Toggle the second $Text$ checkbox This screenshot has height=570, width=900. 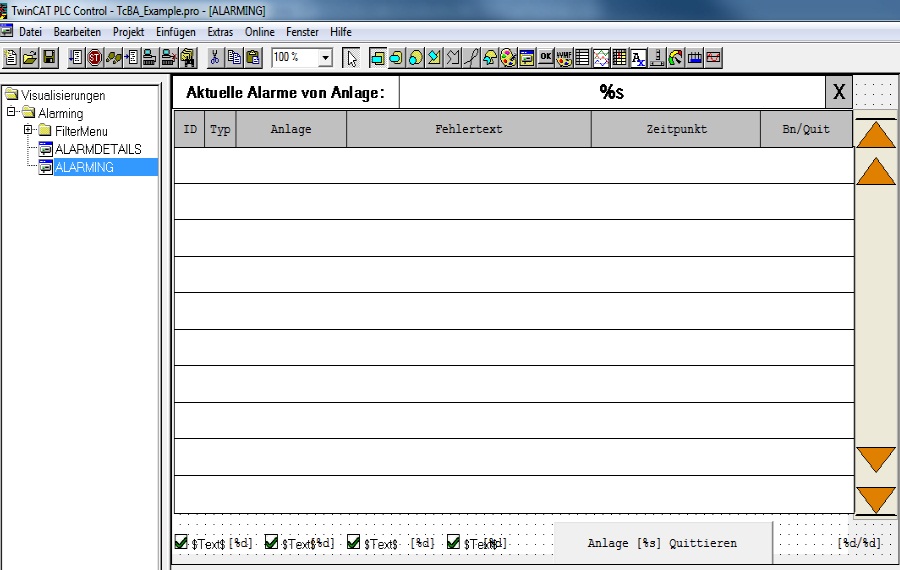(x=271, y=542)
